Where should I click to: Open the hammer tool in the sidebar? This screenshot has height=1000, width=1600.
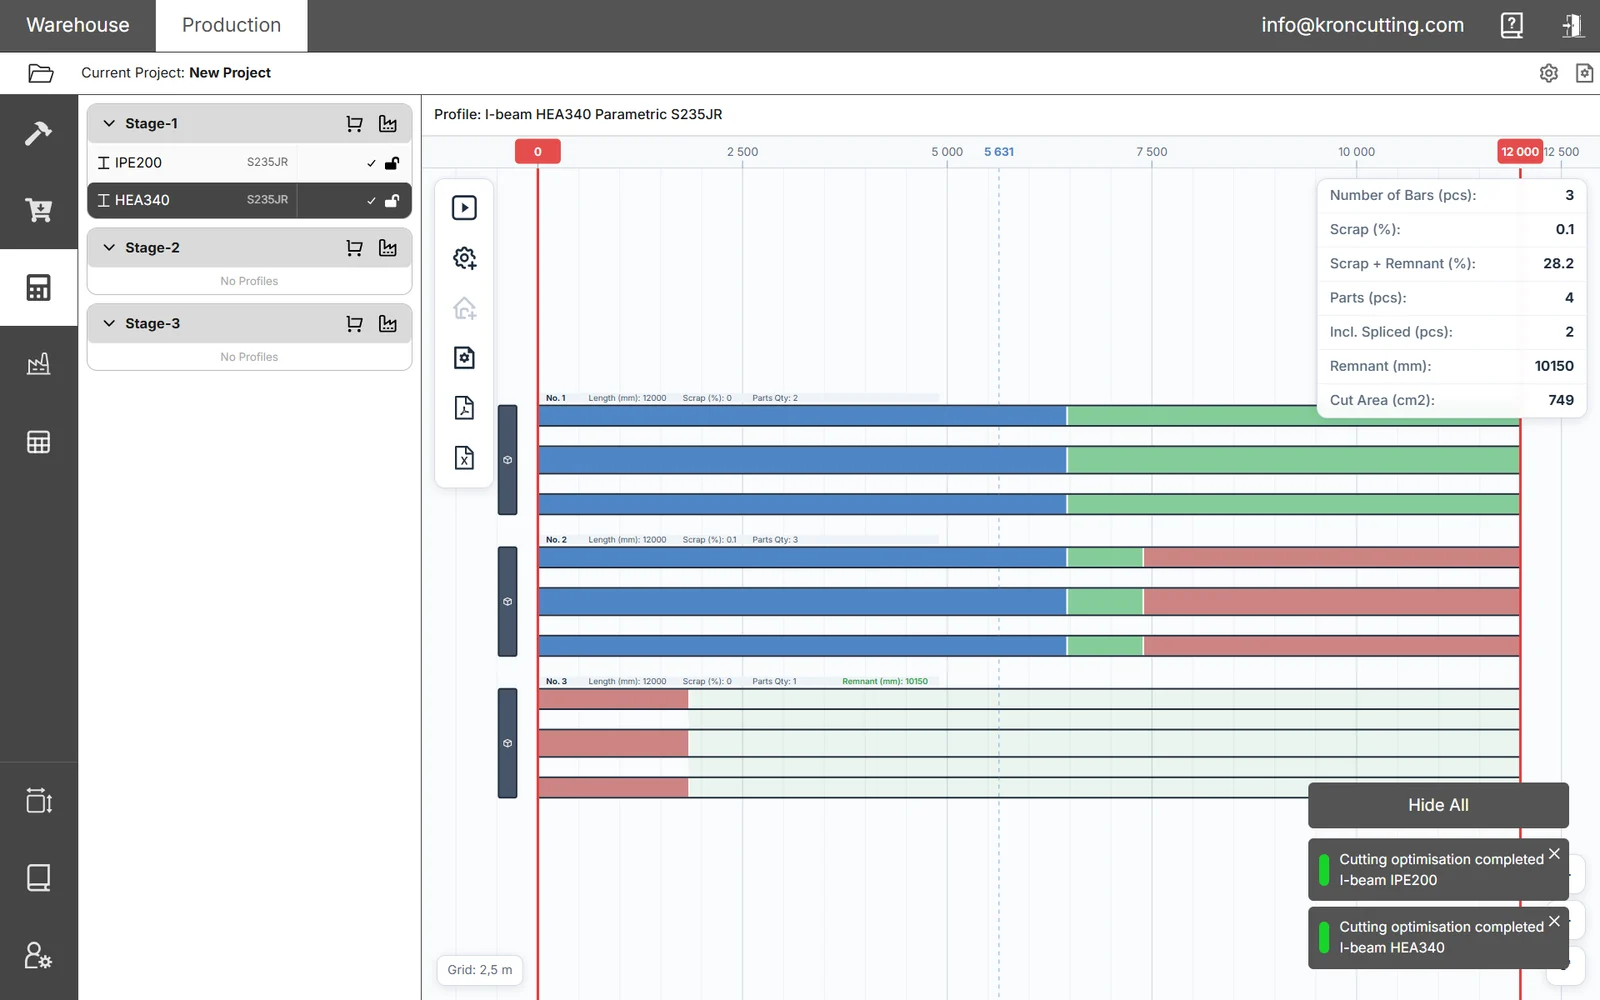(38, 133)
